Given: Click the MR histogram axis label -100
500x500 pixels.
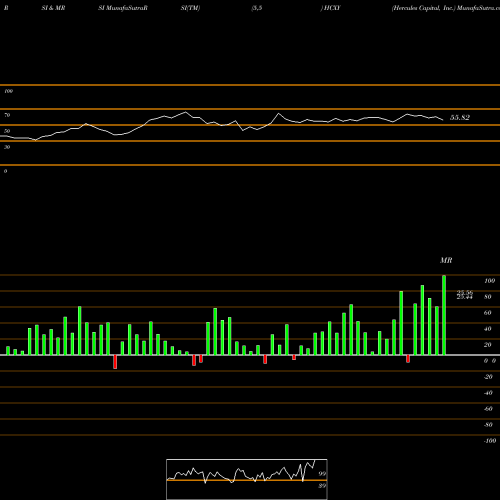Looking at the screenshot, I should 490,441.
